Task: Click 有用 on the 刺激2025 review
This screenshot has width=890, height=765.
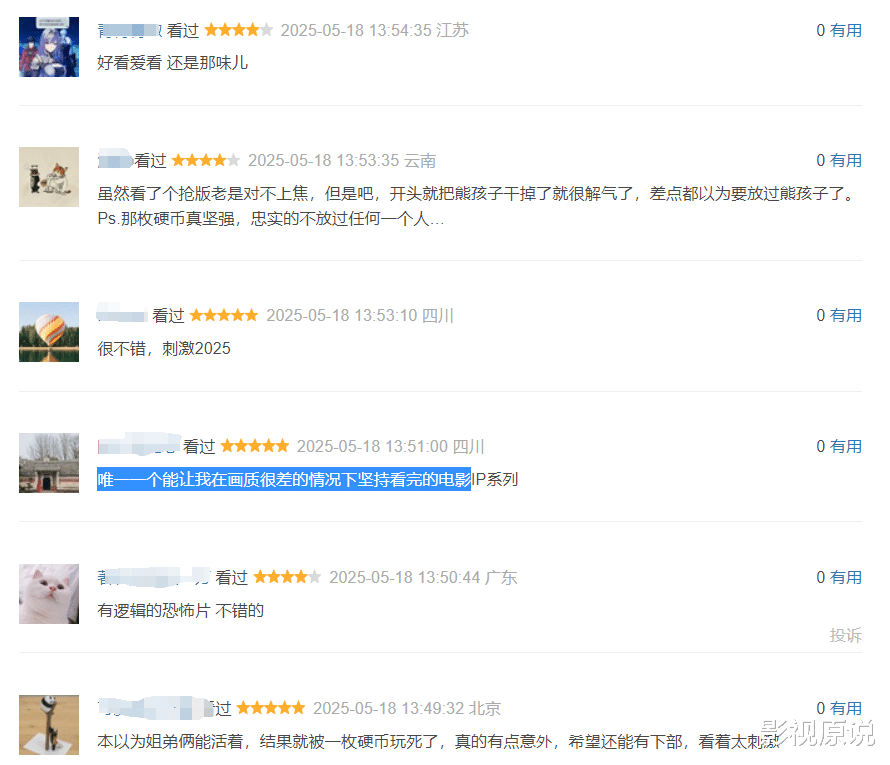Action: click(x=846, y=316)
